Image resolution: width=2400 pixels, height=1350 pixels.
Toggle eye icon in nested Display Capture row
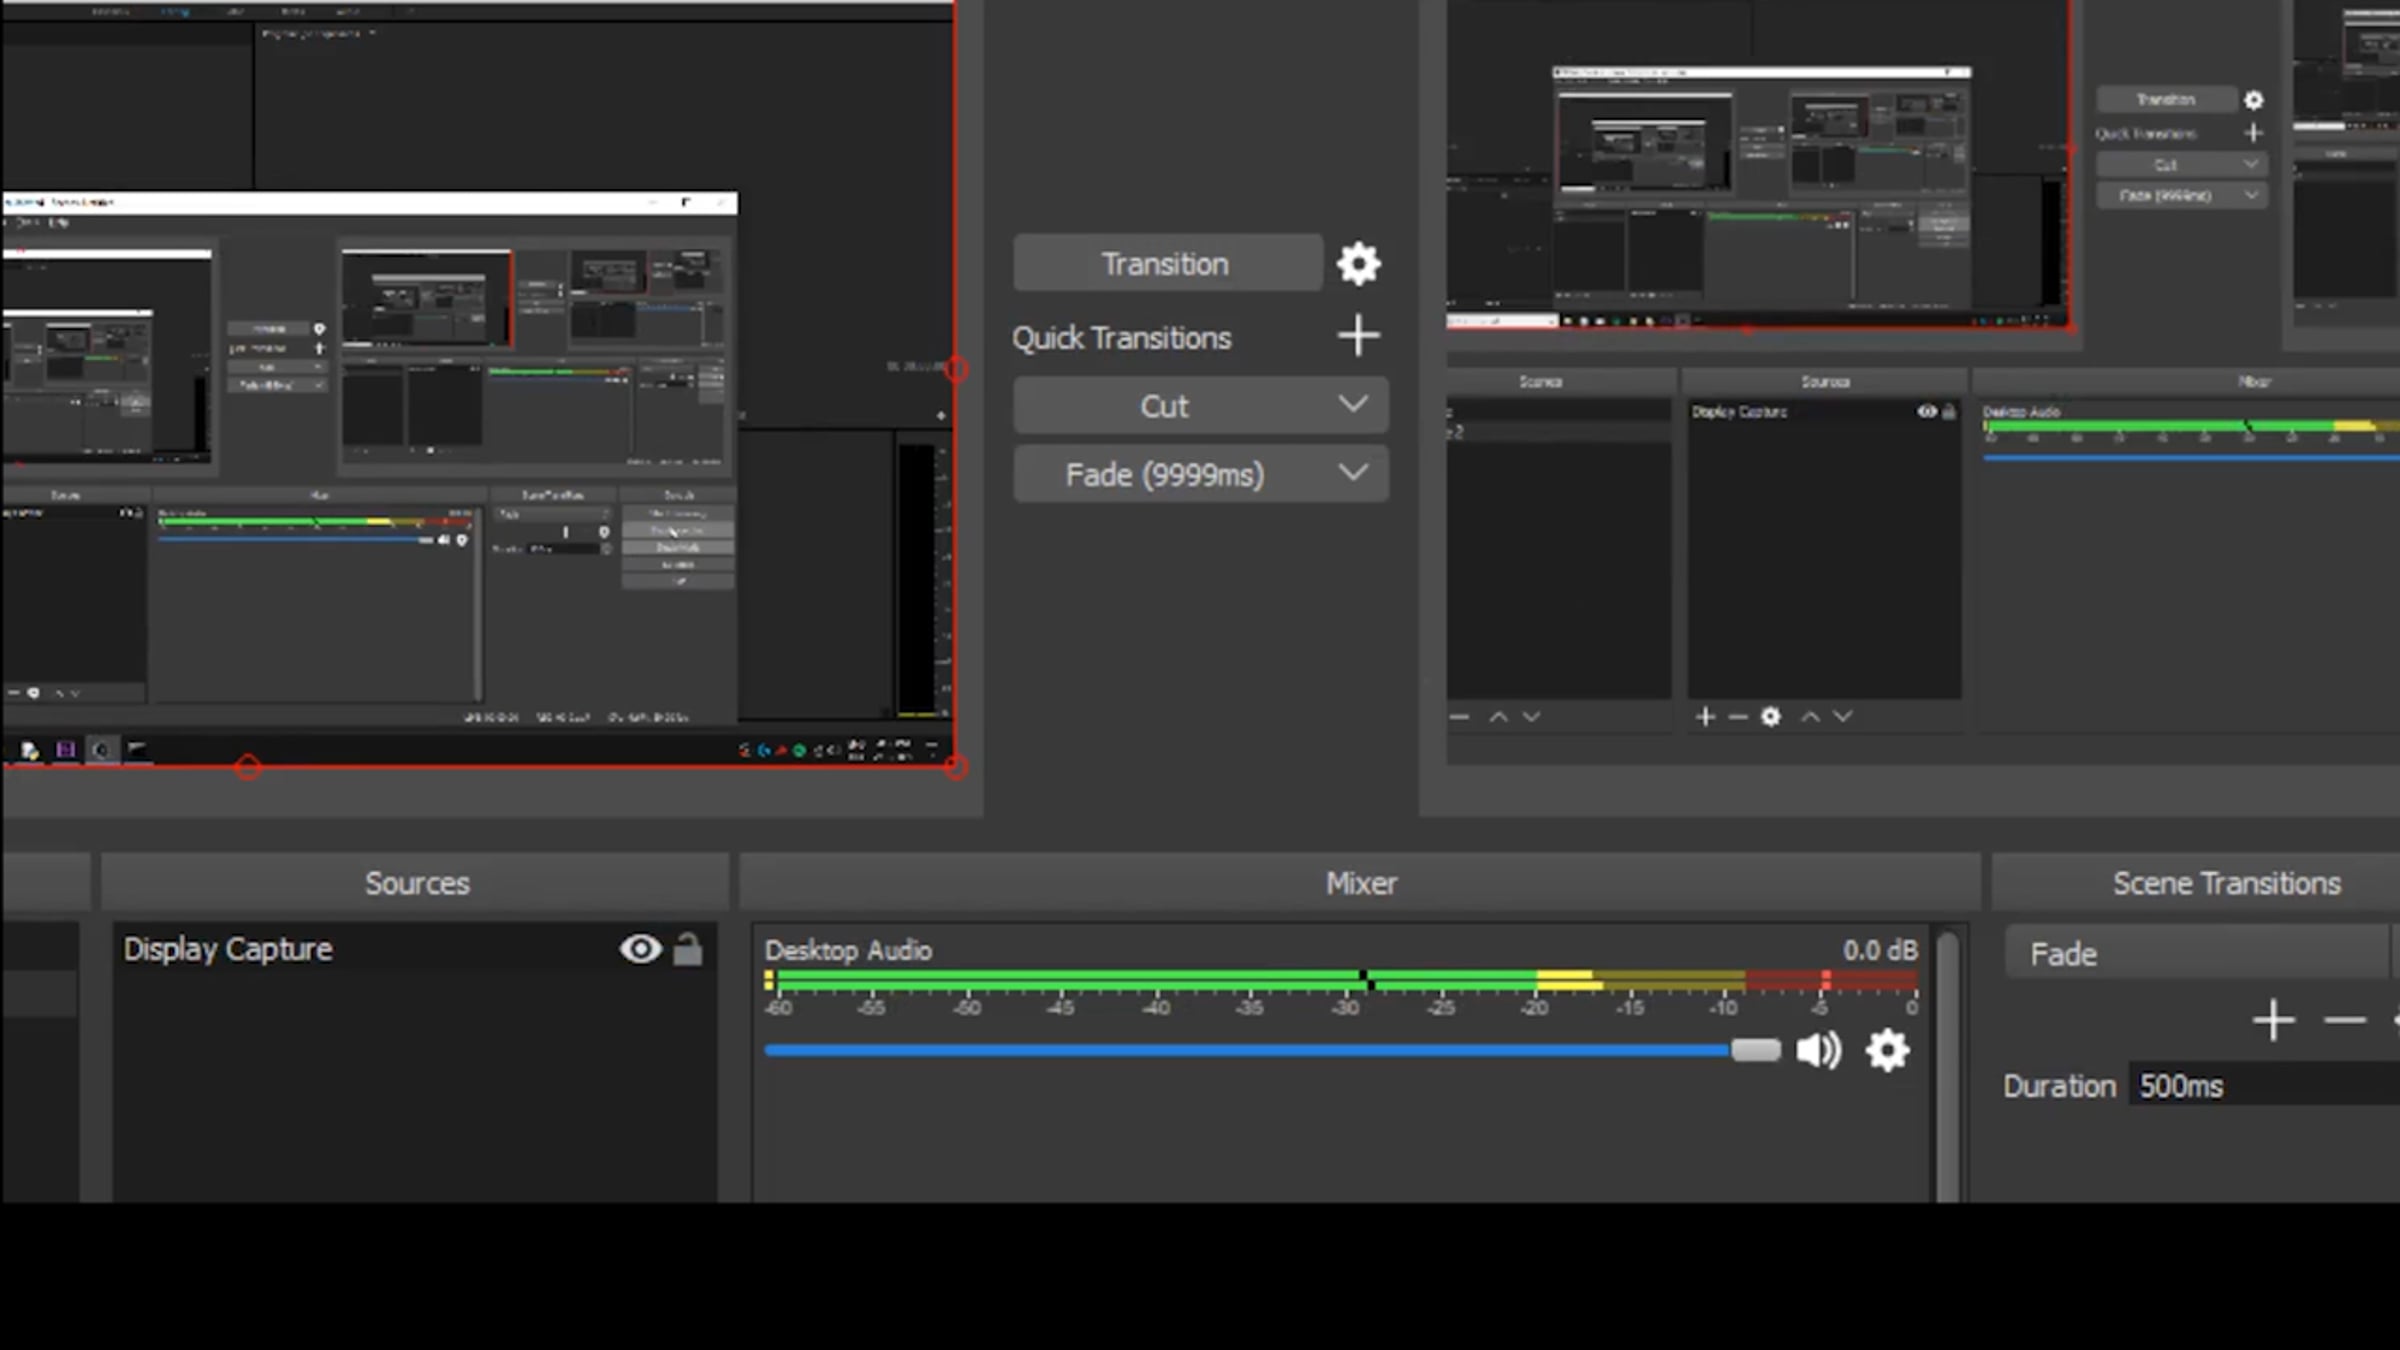[1926, 411]
